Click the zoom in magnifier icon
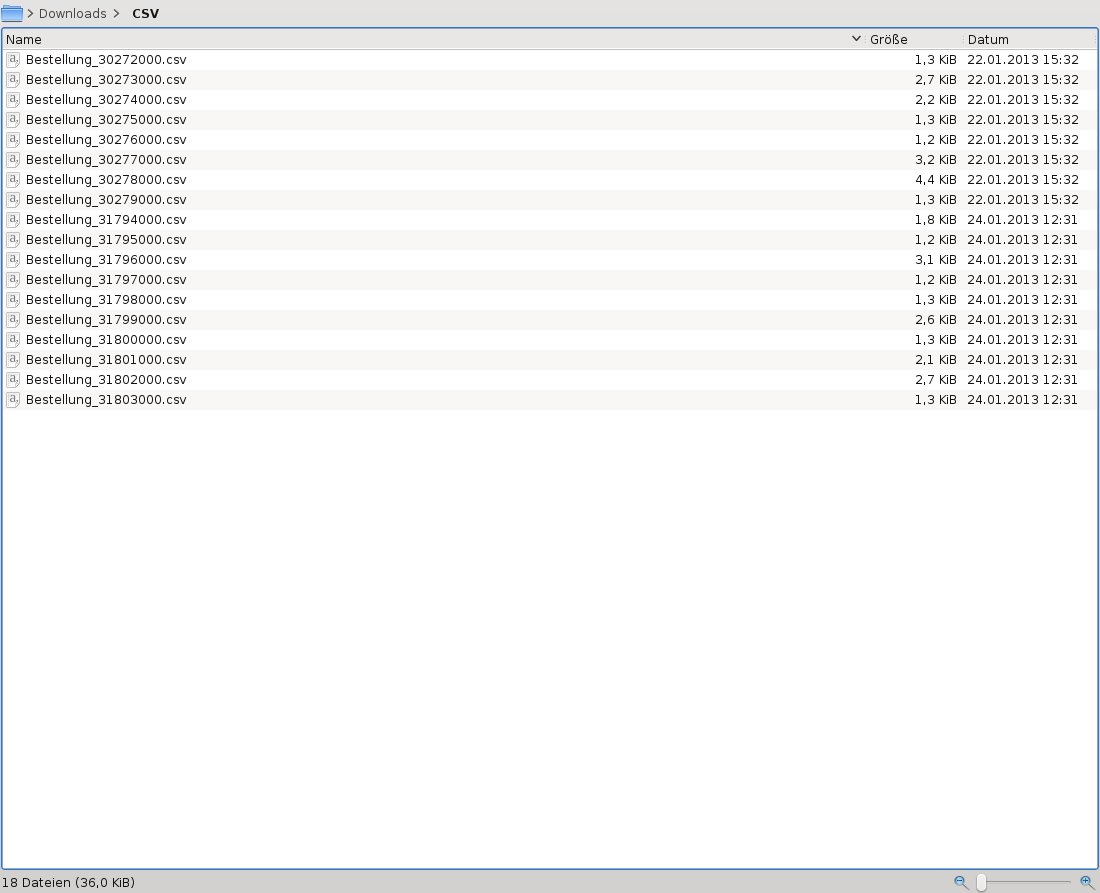This screenshot has width=1100, height=893. [x=1087, y=882]
